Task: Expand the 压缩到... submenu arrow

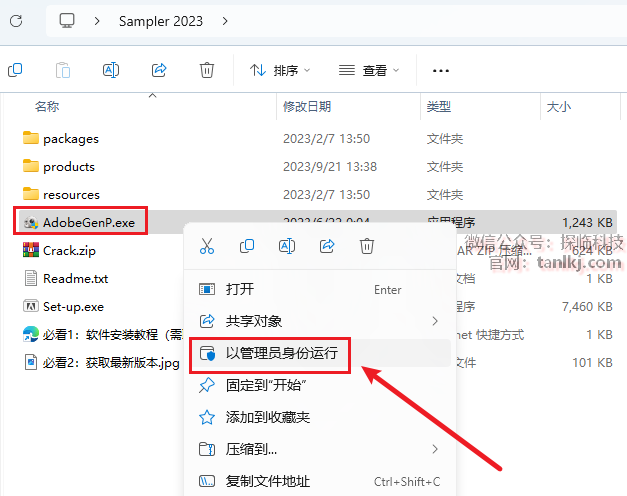Action: (x=435, y=449)
